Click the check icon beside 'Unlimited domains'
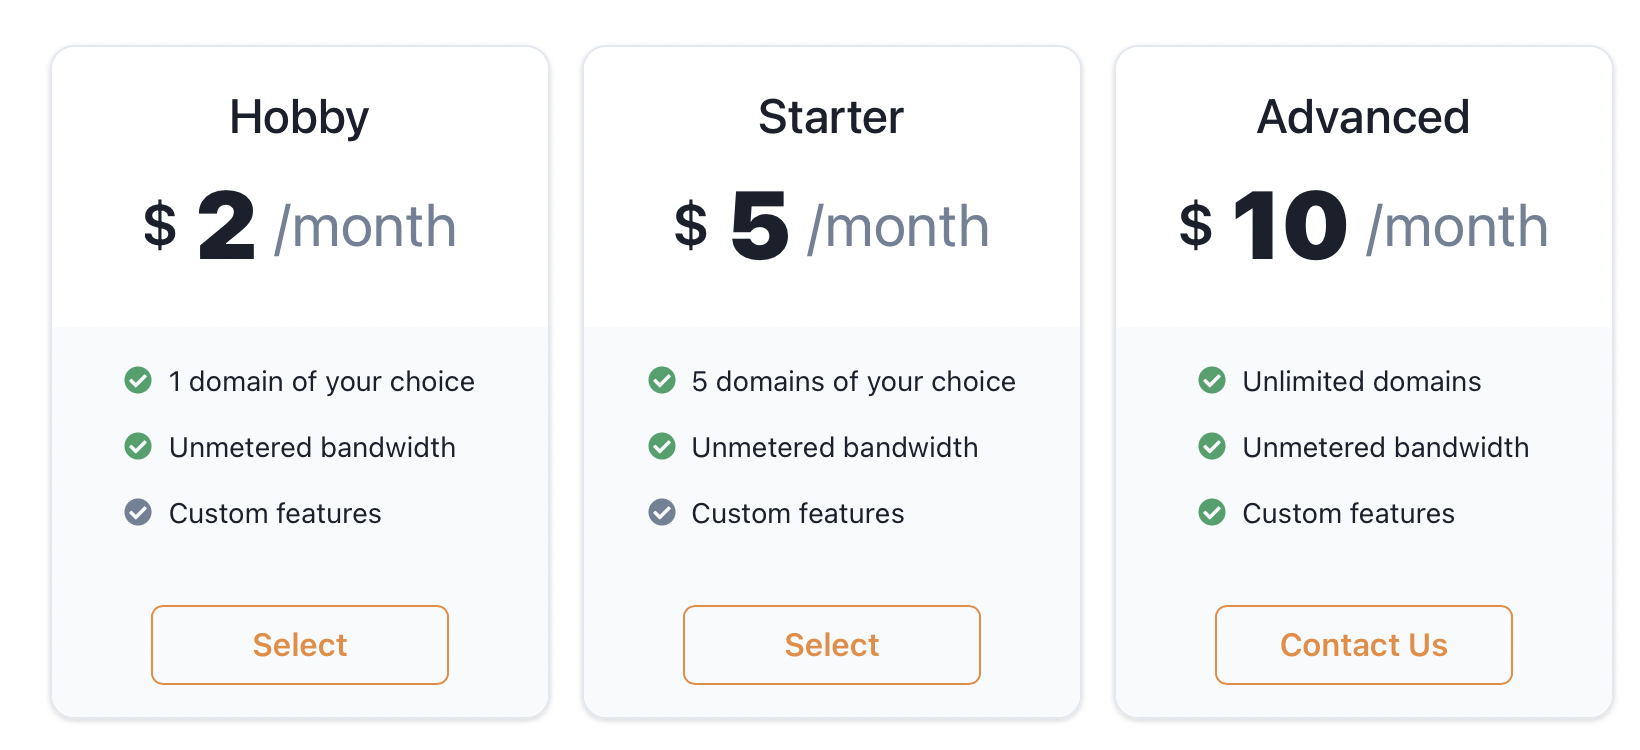 (1212, 381)
